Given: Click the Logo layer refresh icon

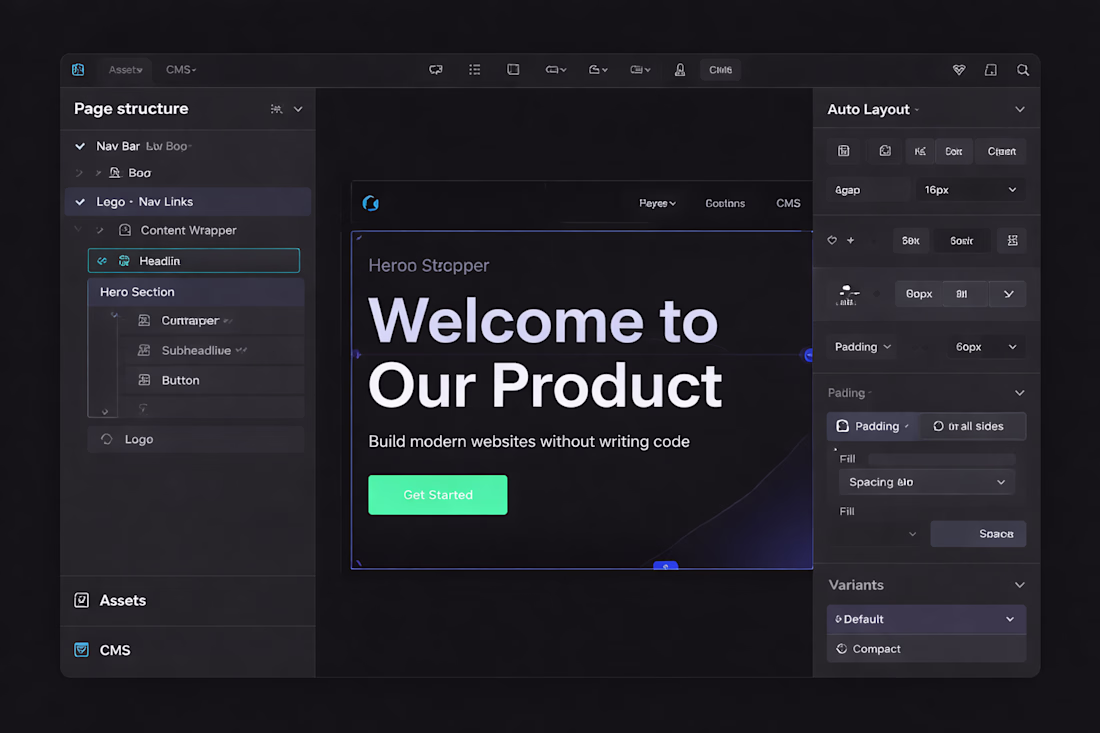Looking at the screenshot, I should coord(107,439).
